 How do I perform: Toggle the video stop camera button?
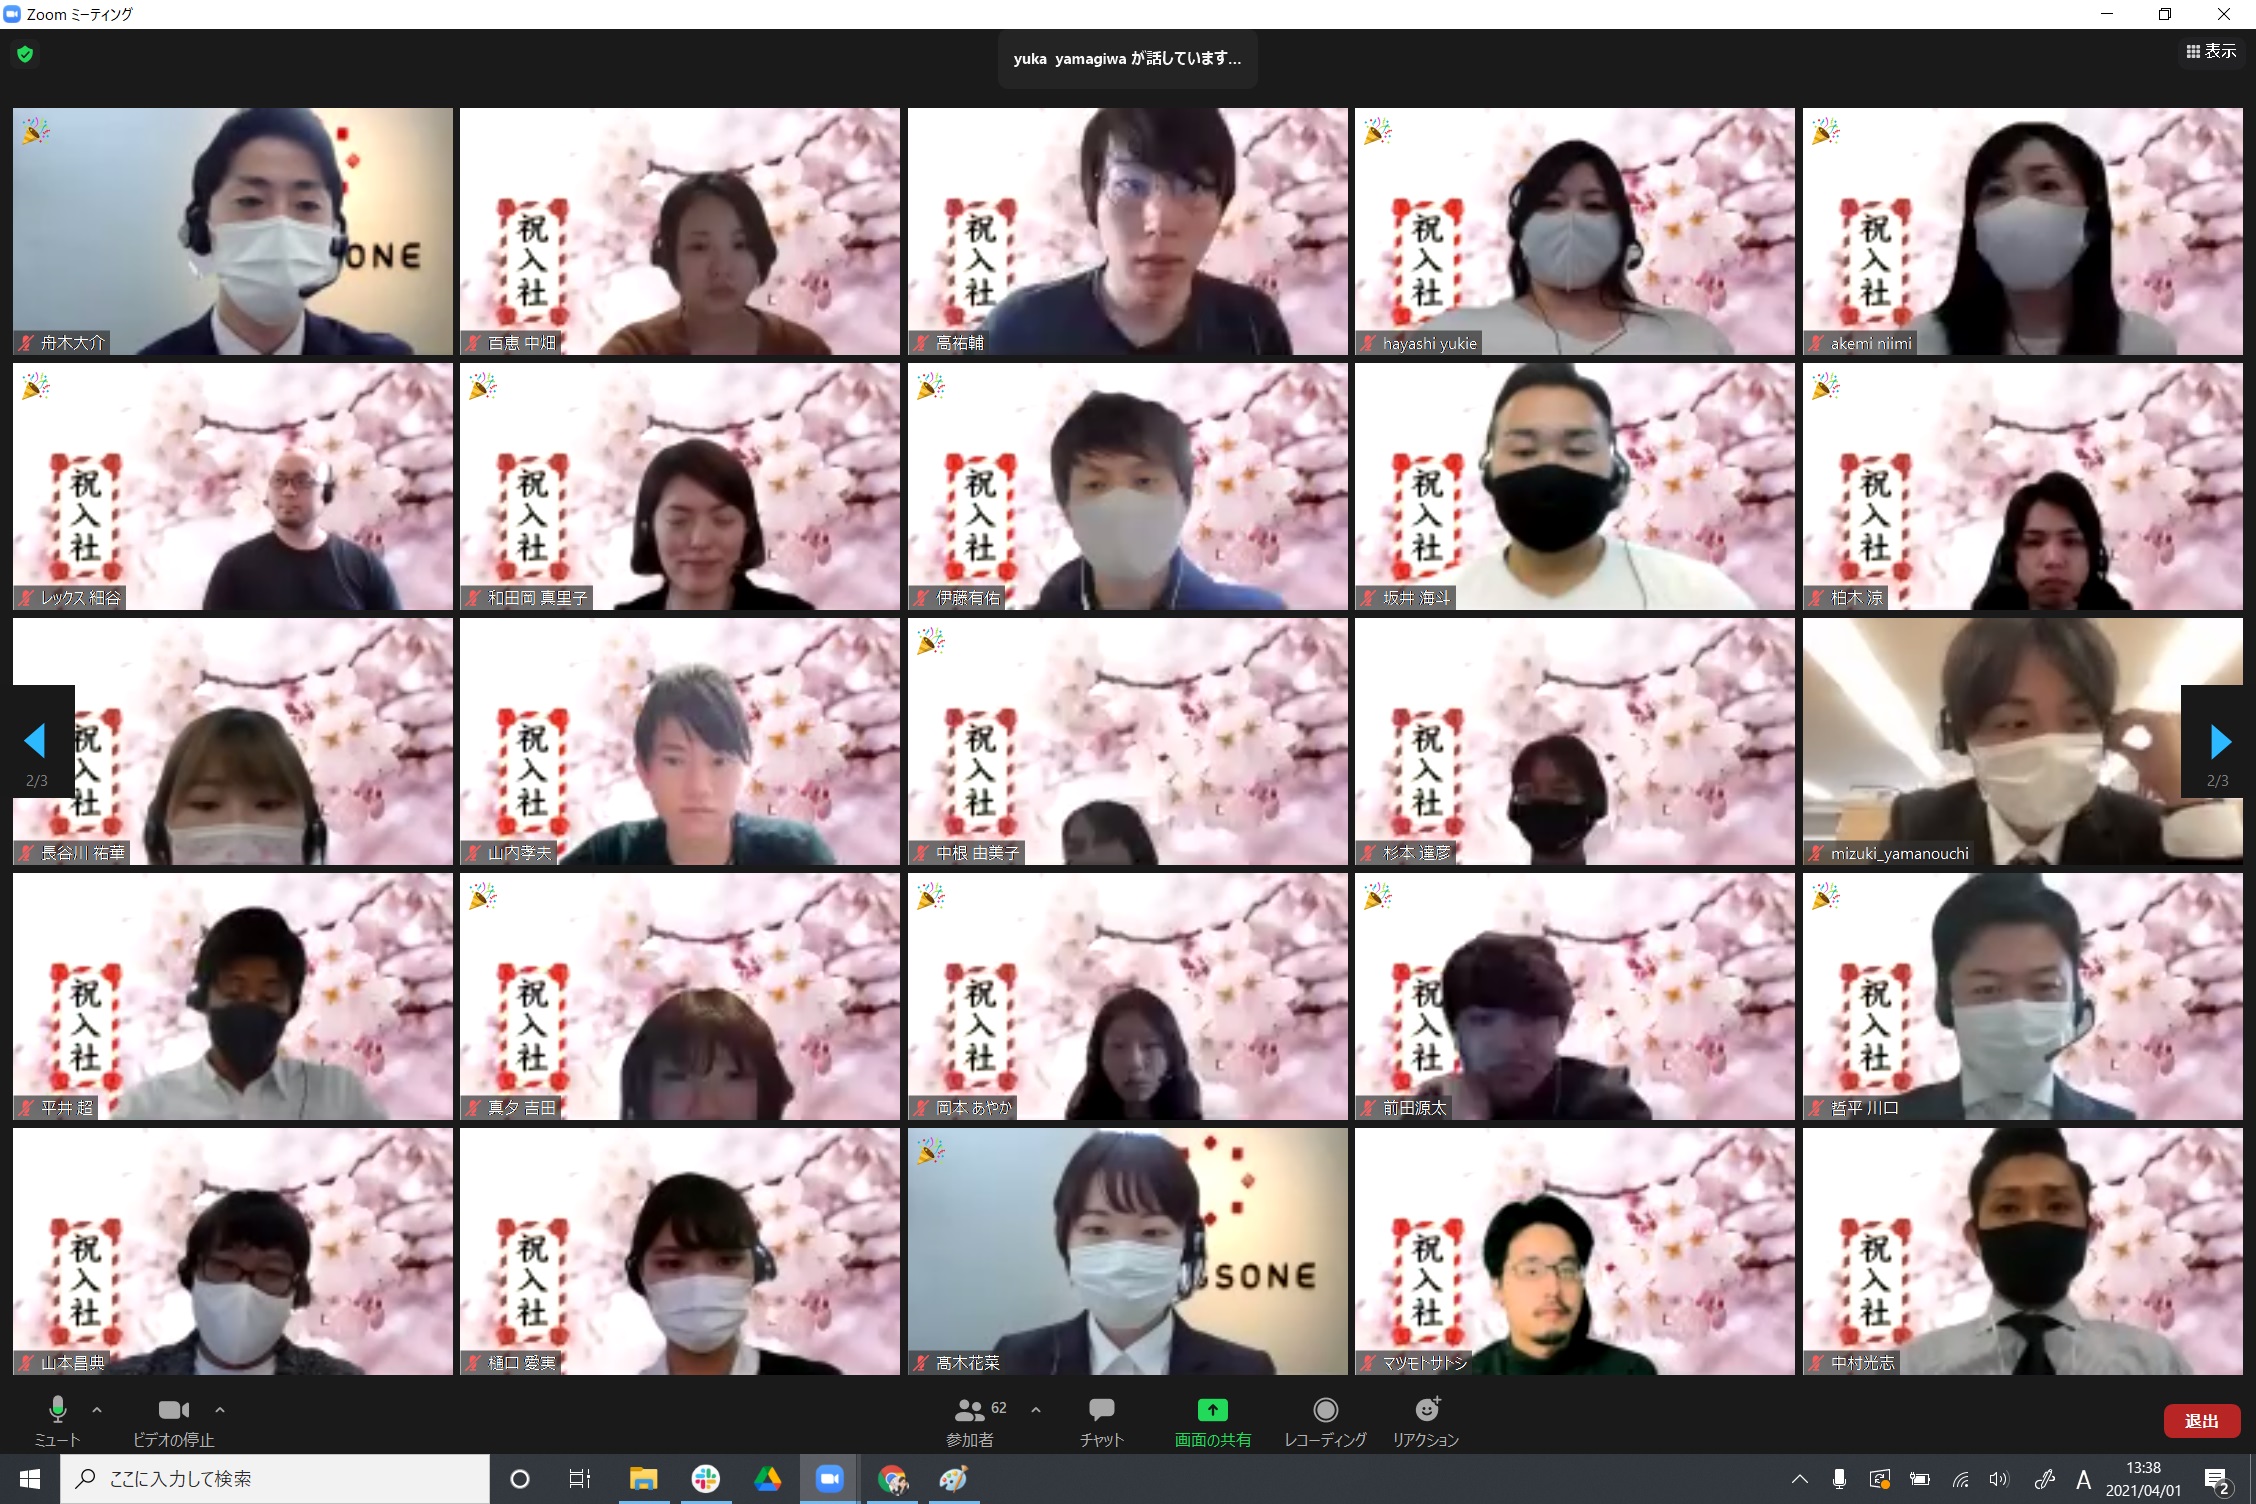(x=174, y=1421)
